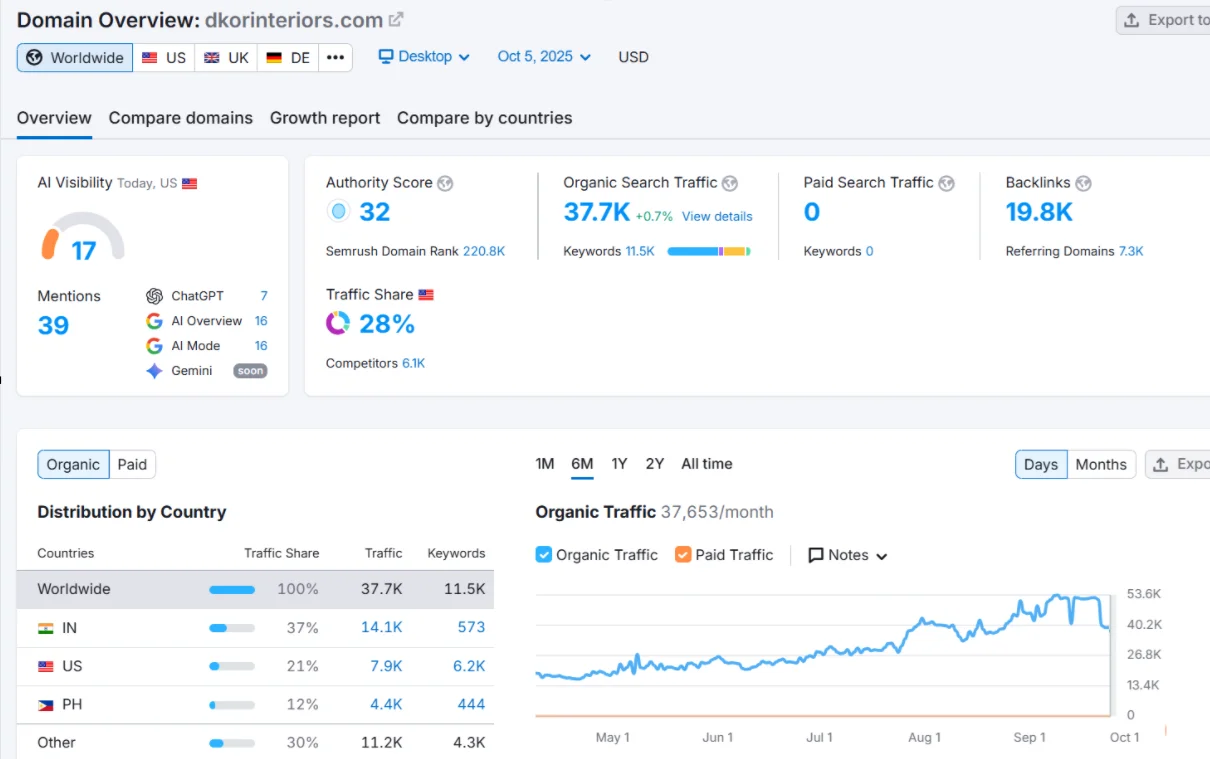Click India traffic share progress bar
Viewport: 1210px width, 759px height.
(x=232, y=628)
